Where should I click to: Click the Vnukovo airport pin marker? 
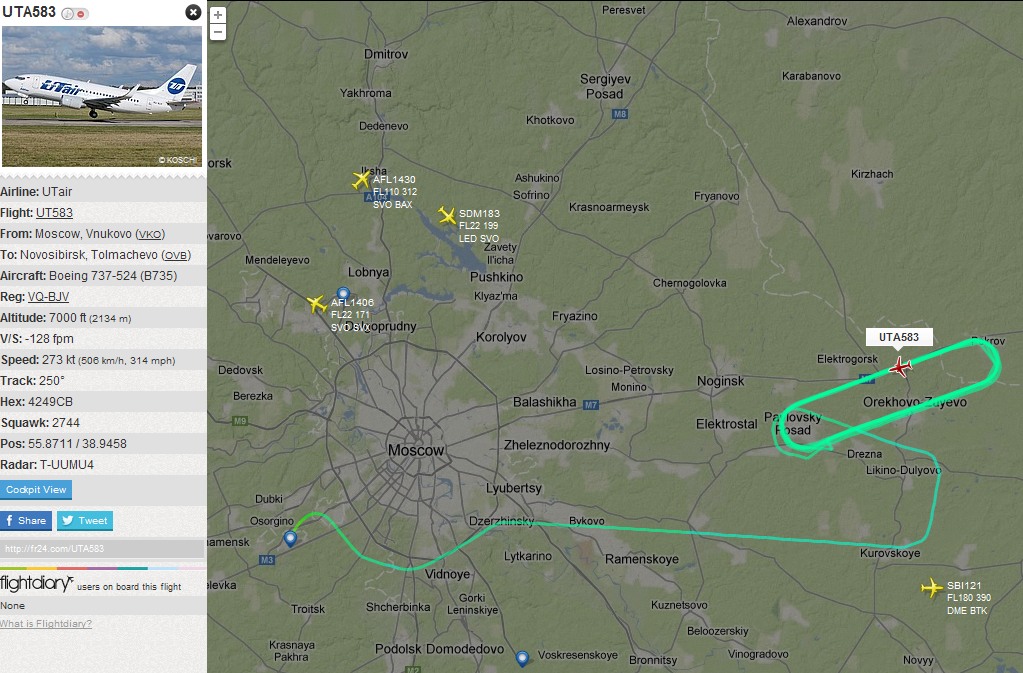[290, 539]
